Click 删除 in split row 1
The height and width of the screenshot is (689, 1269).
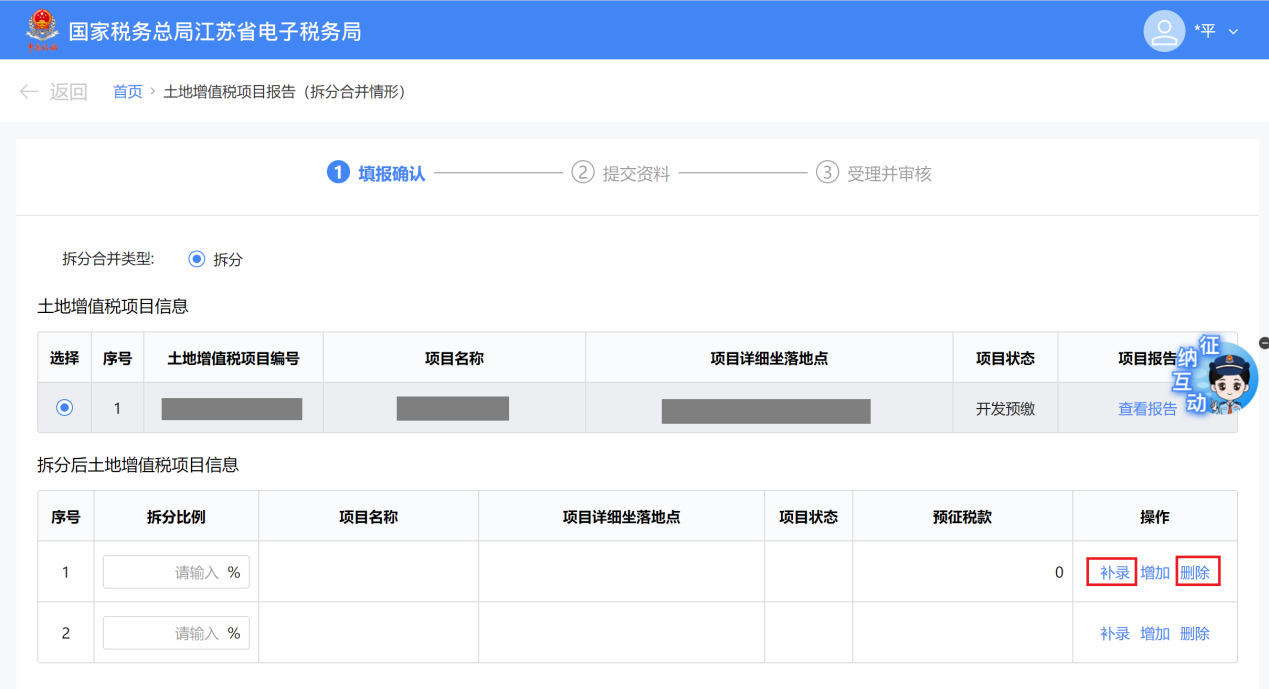pos(1195,573)
